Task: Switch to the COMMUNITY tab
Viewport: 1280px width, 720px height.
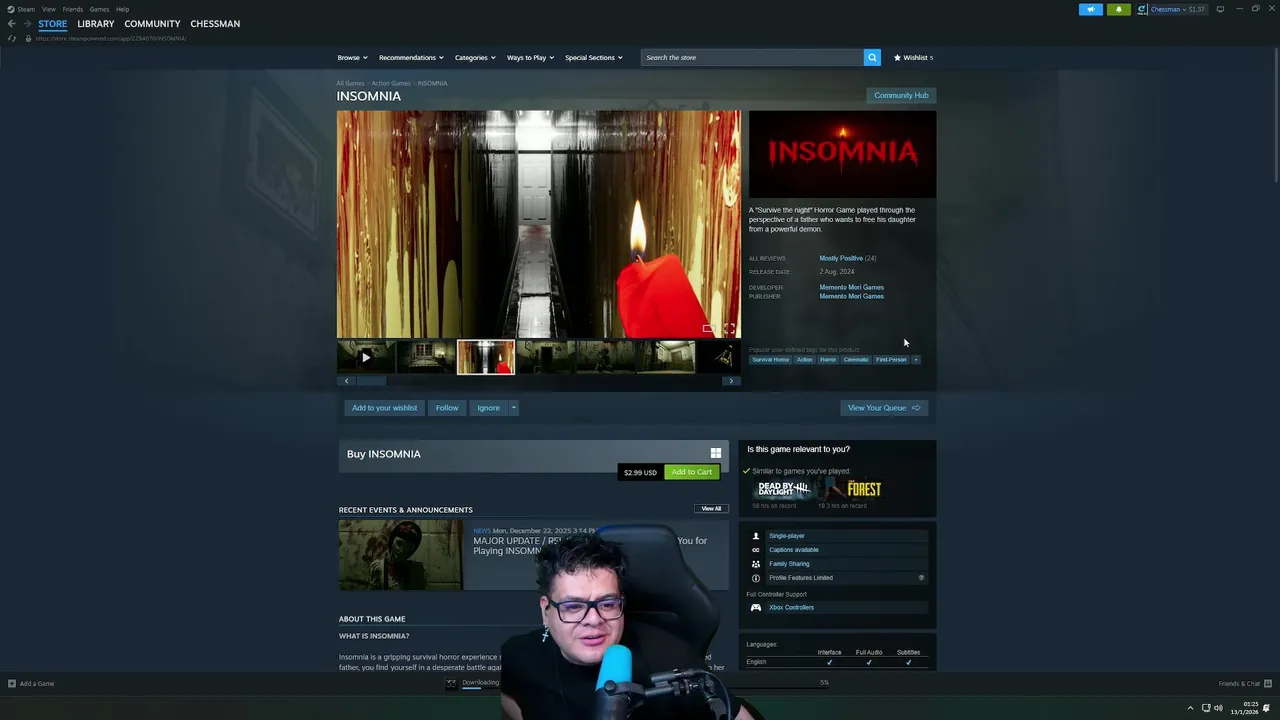Action: click(x=152, y=23)
